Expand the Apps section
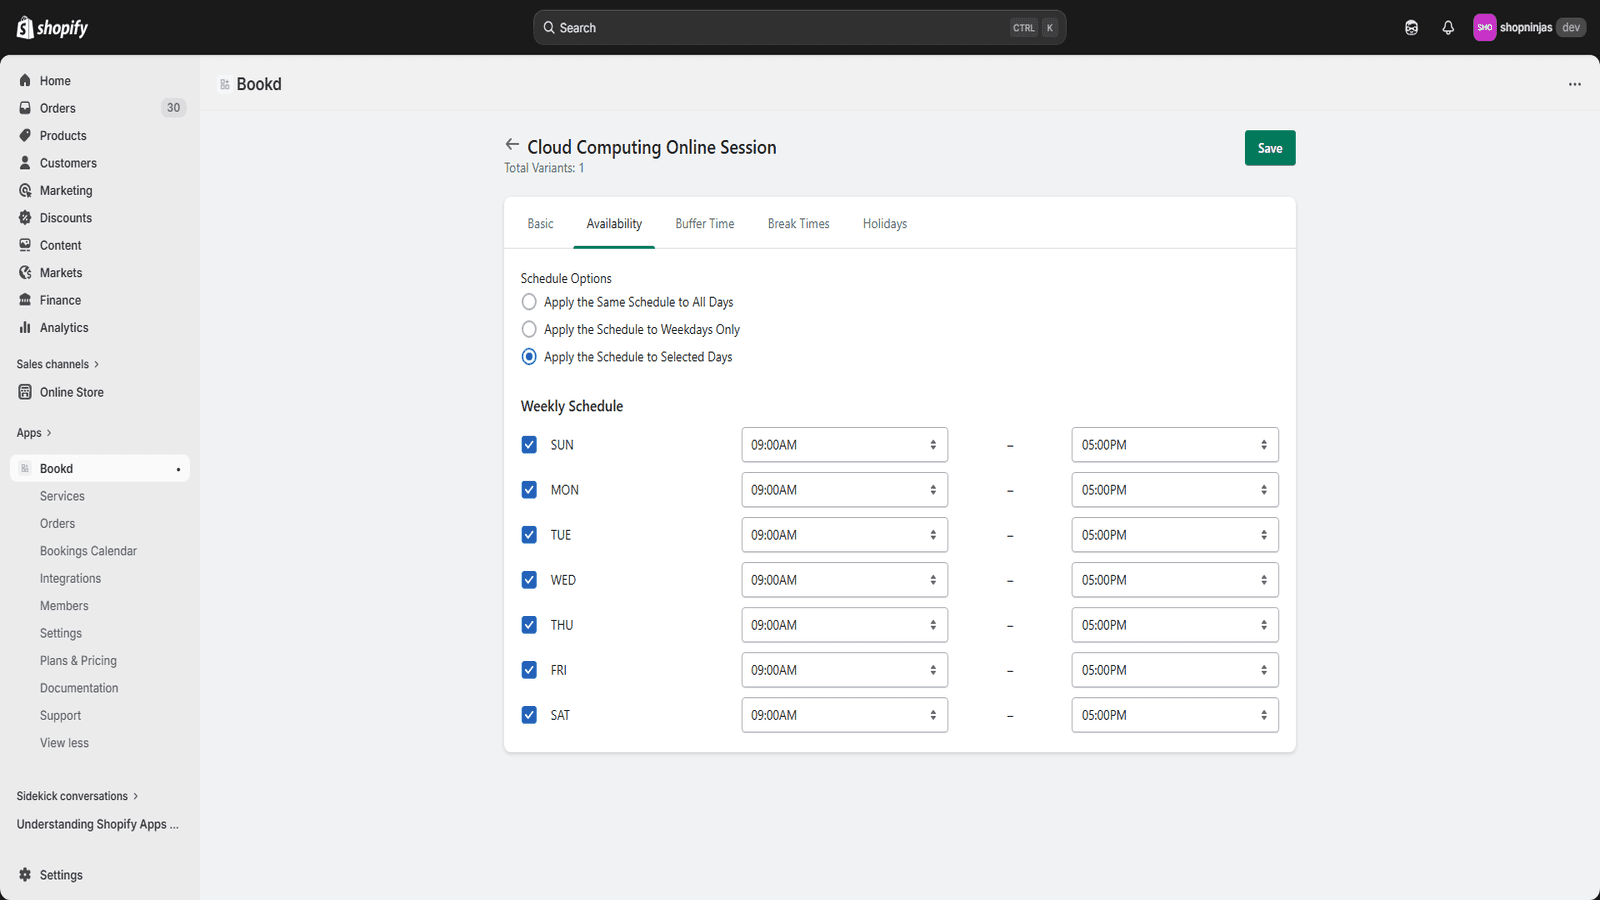This screenshot has width=1600, height=900. [34, 433]
